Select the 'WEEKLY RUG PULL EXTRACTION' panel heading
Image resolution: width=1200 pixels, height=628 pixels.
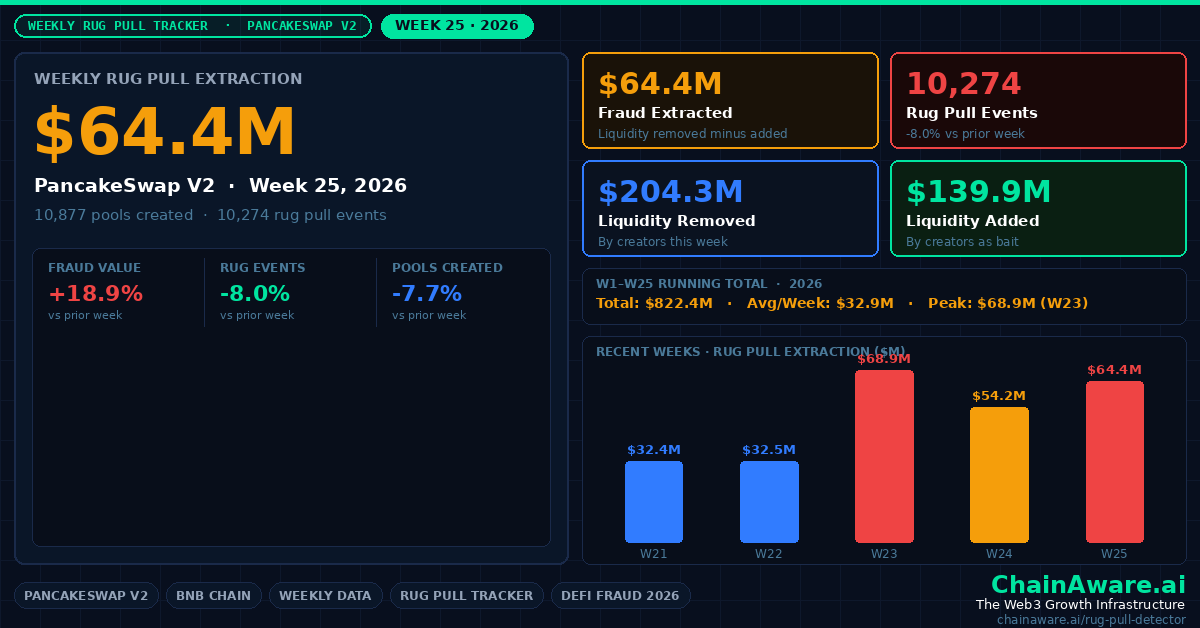(x=168, y=78)
